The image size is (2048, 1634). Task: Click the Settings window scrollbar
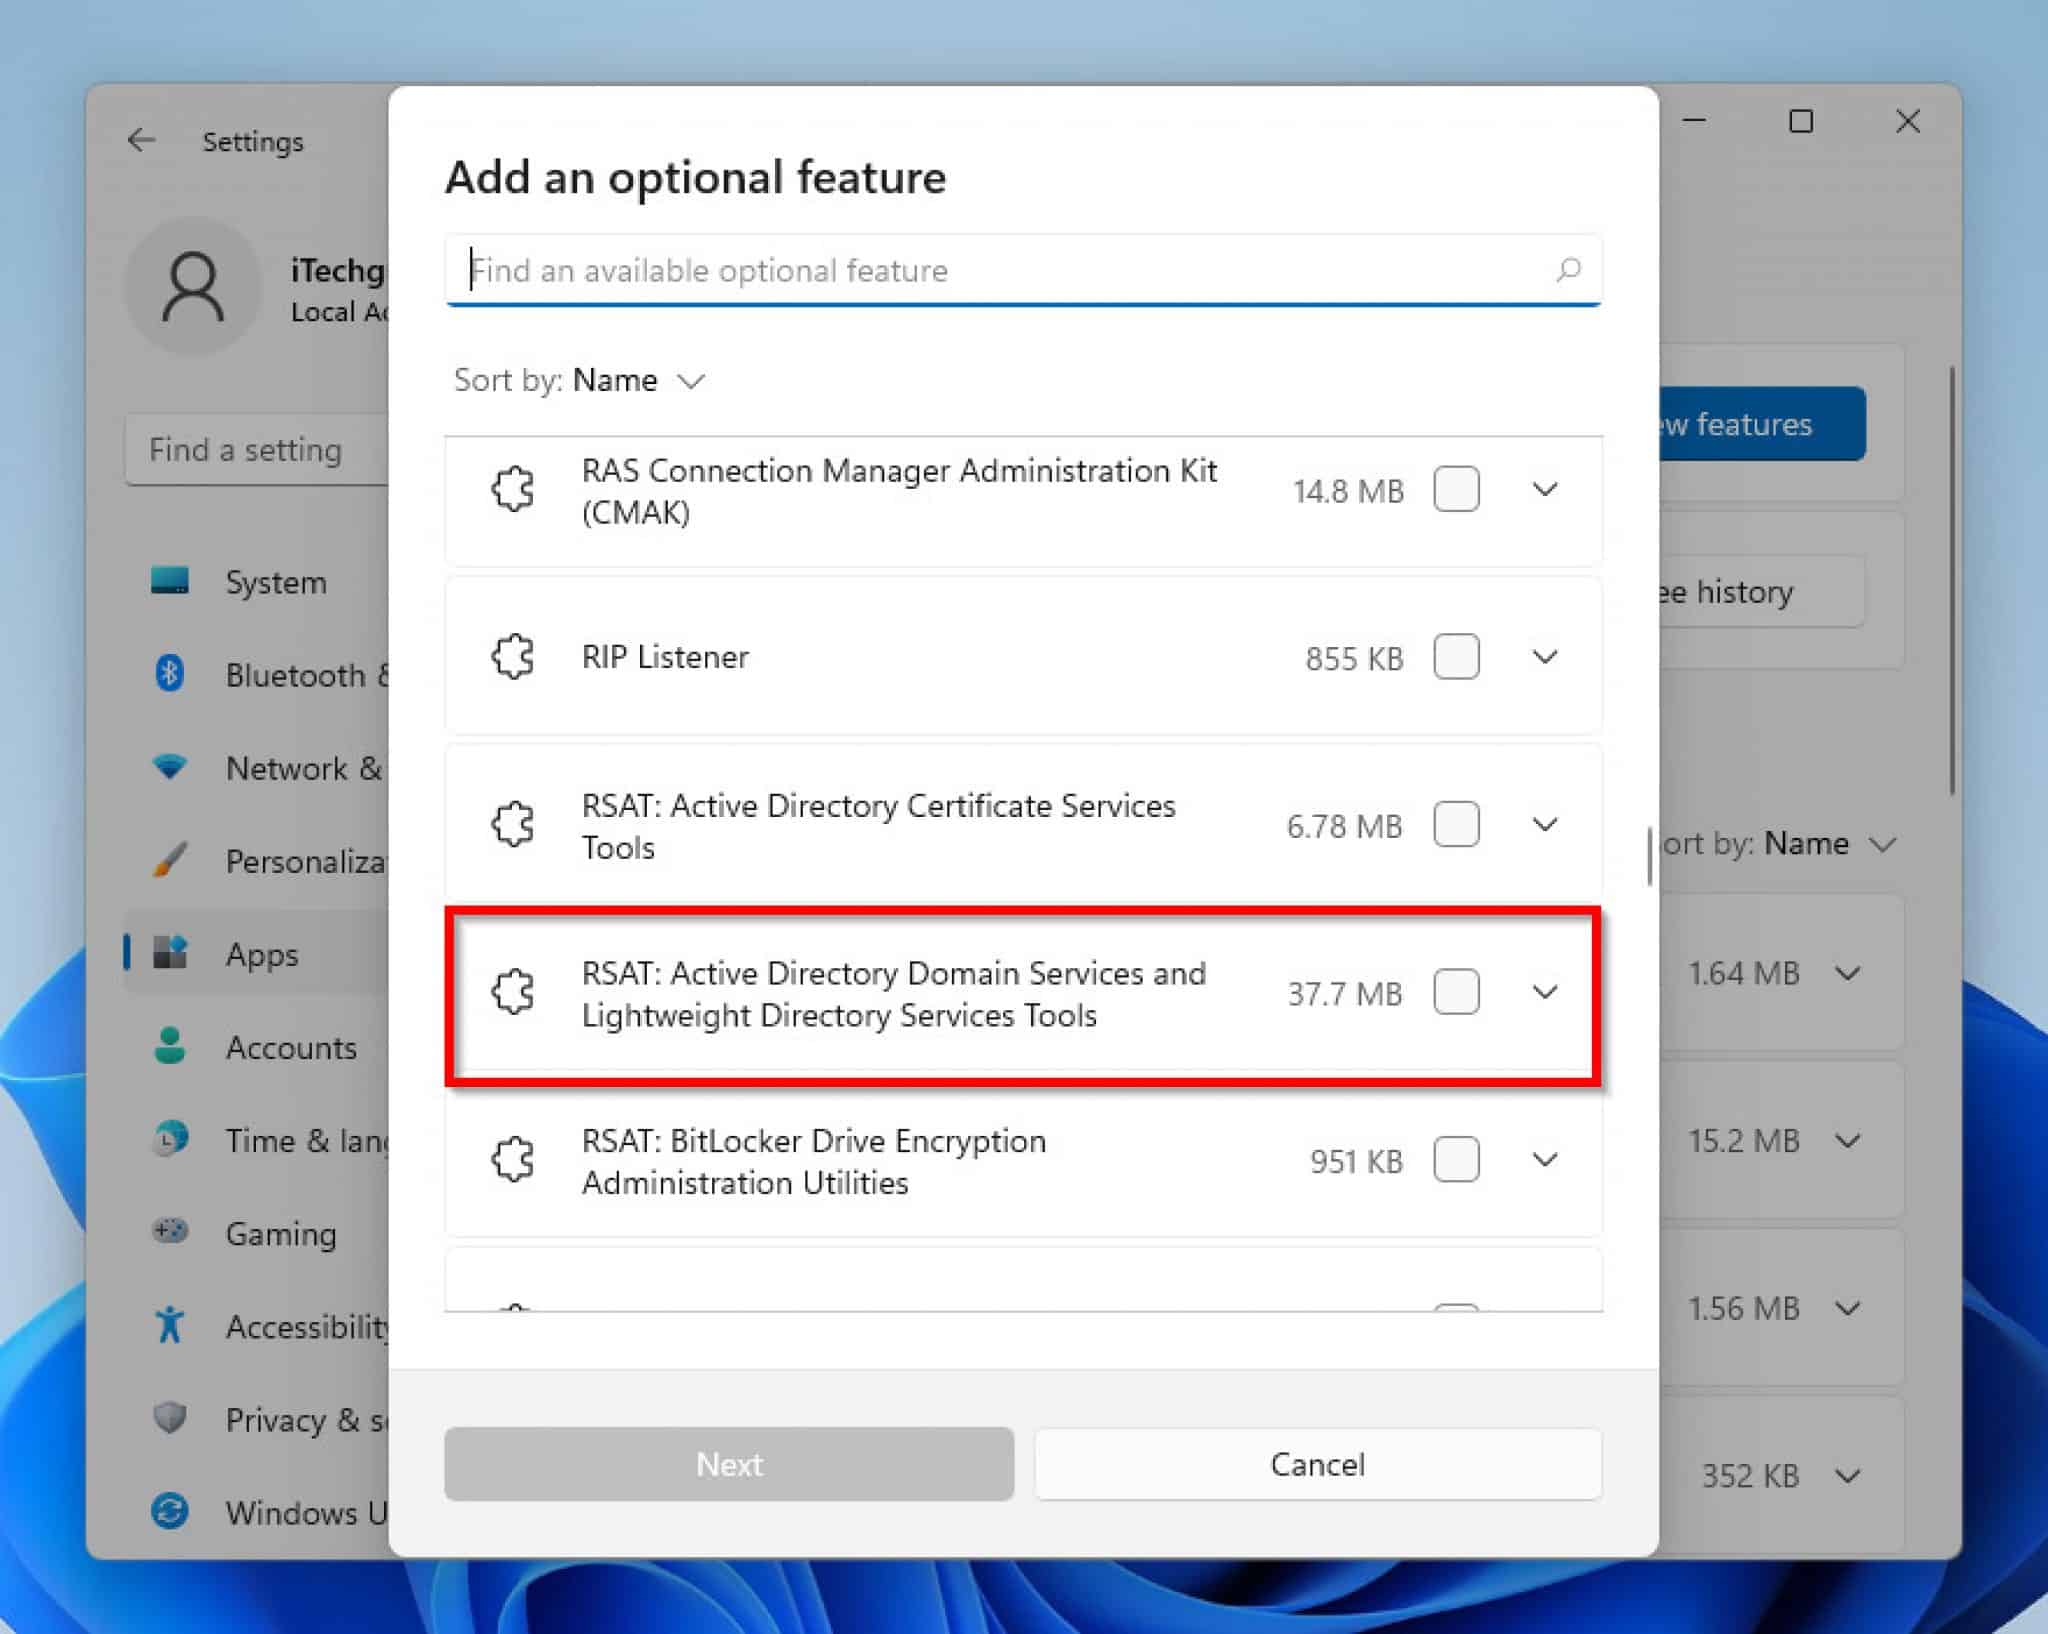click(x=1951, y=581)
